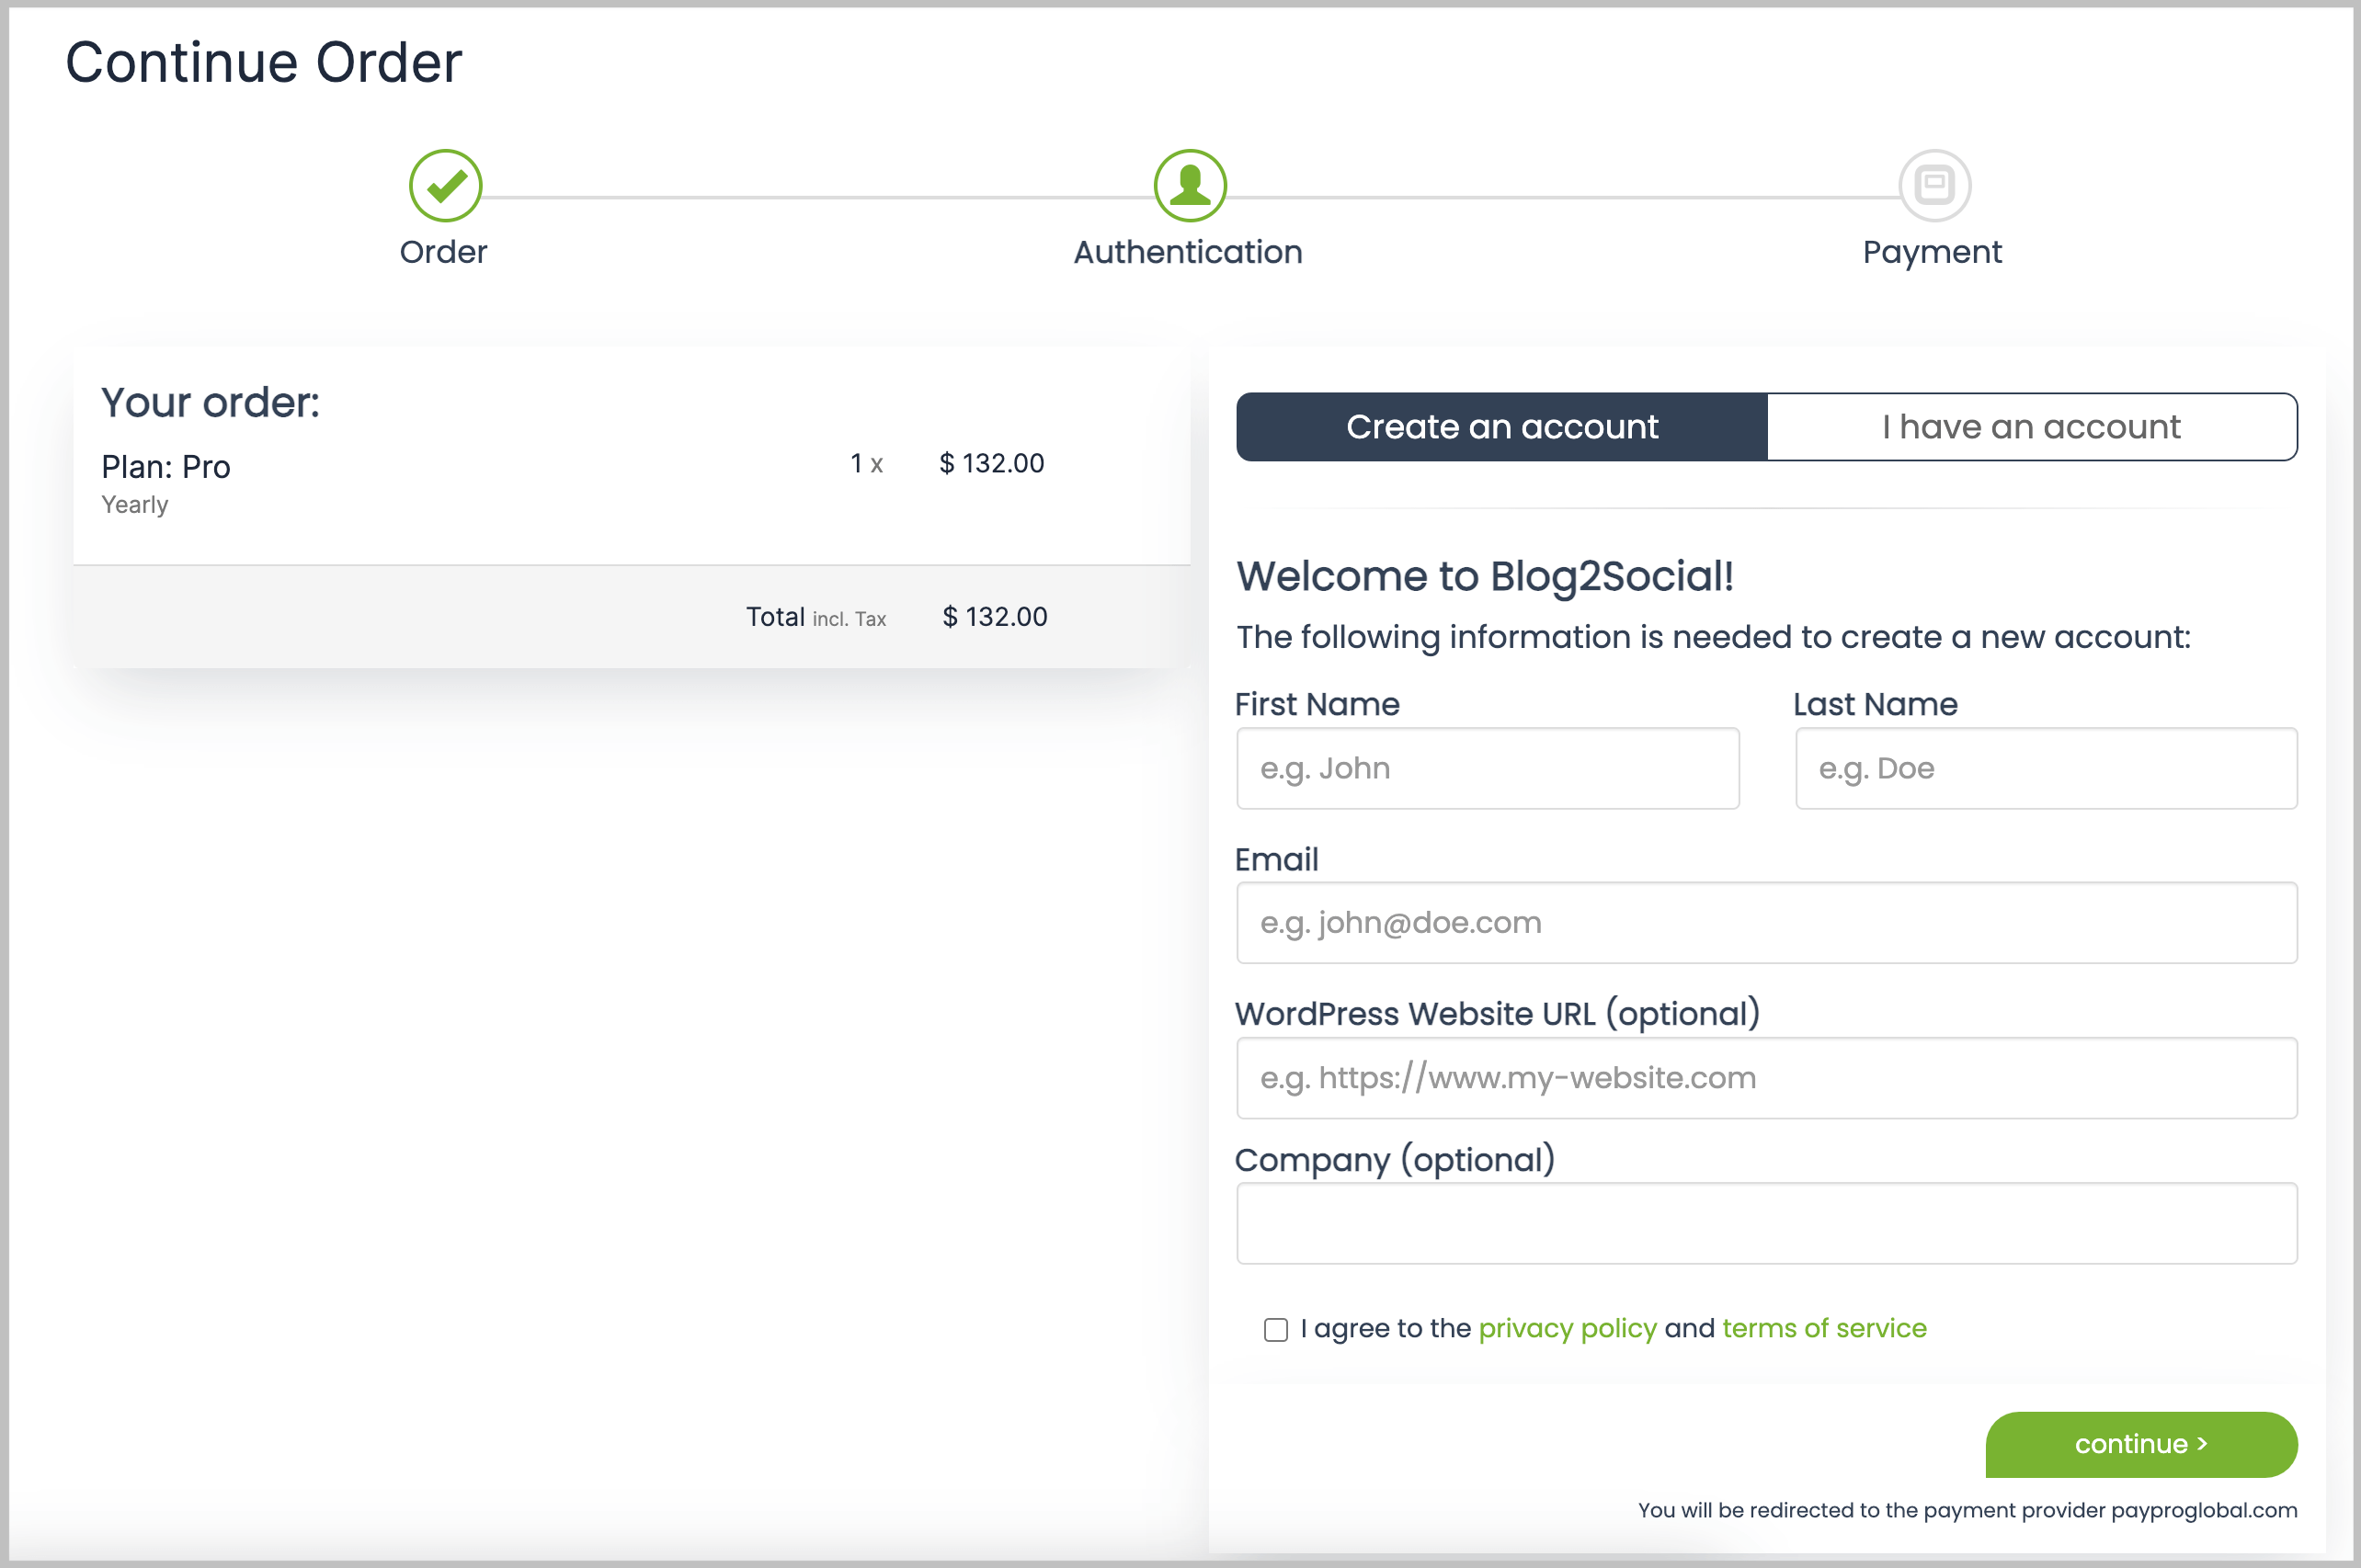Click the Company optional input field
The image size is (2361, 1568).
click(x=1766, y=1223)
